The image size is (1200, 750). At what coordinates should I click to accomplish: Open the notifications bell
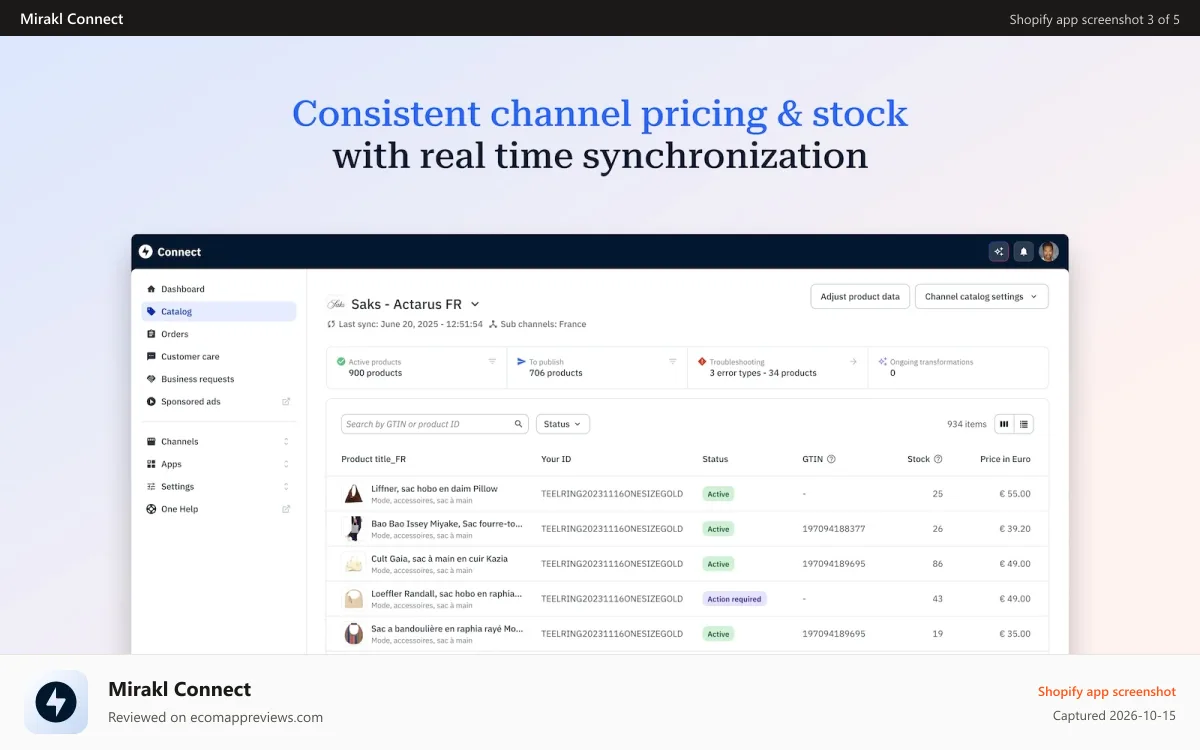coord(1023,252)
